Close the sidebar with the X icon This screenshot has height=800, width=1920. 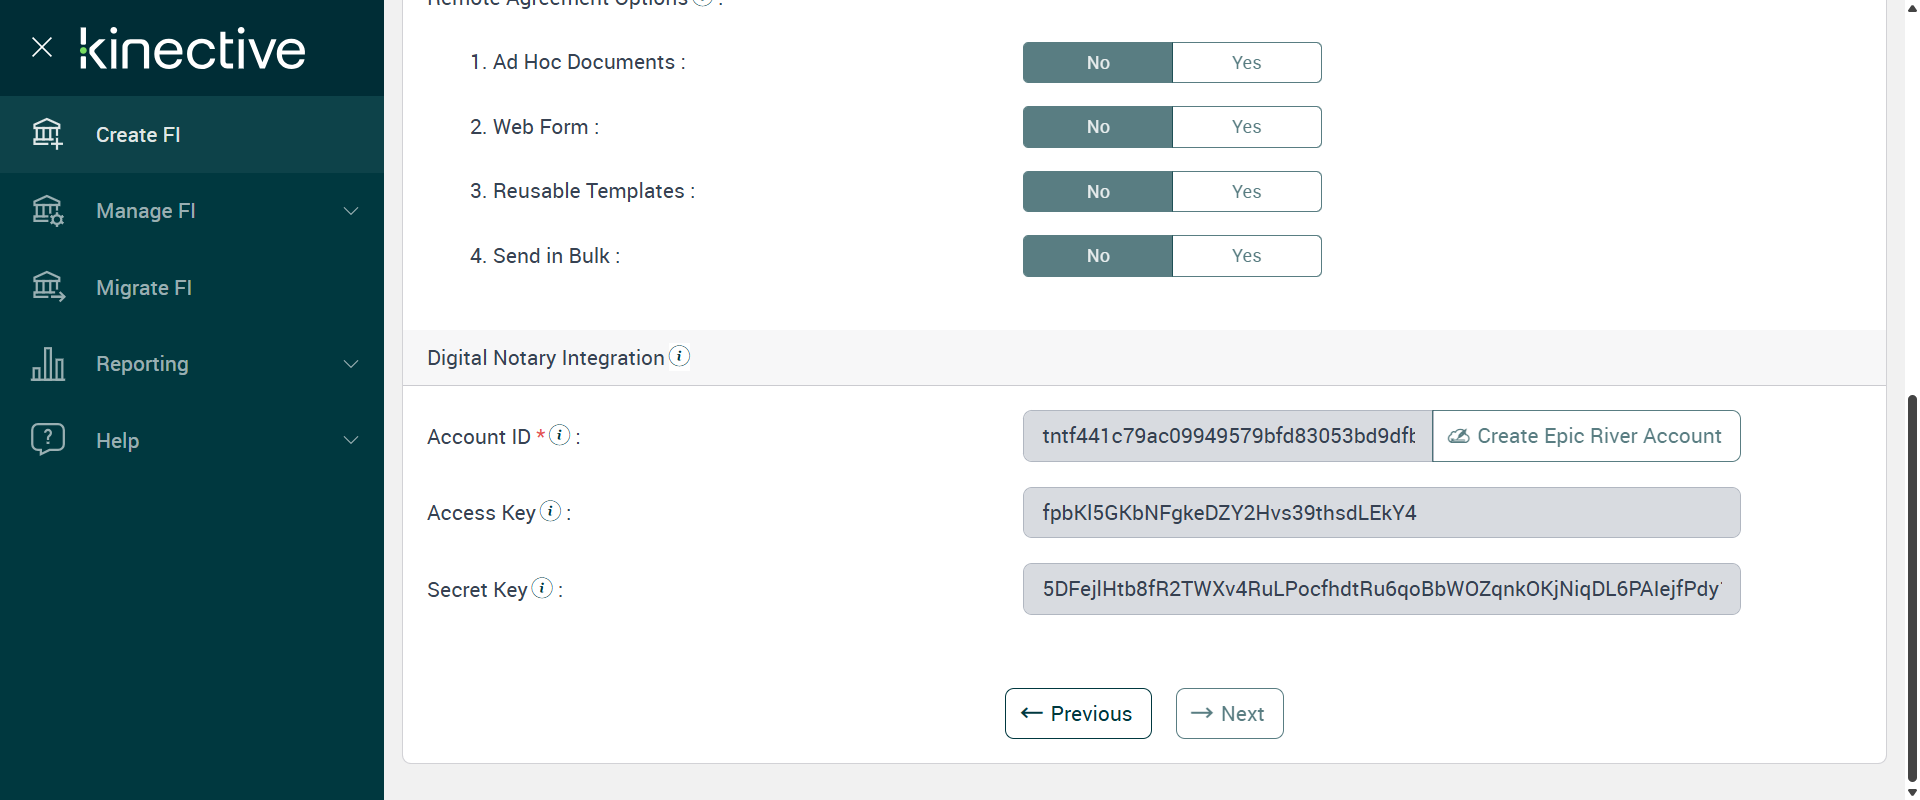(x=42, y=47)
